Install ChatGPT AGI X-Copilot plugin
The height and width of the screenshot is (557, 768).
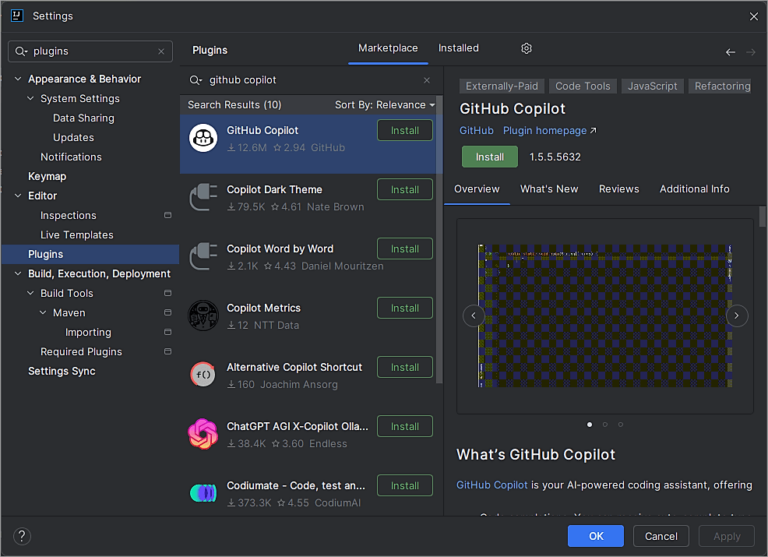click(405, 426)
